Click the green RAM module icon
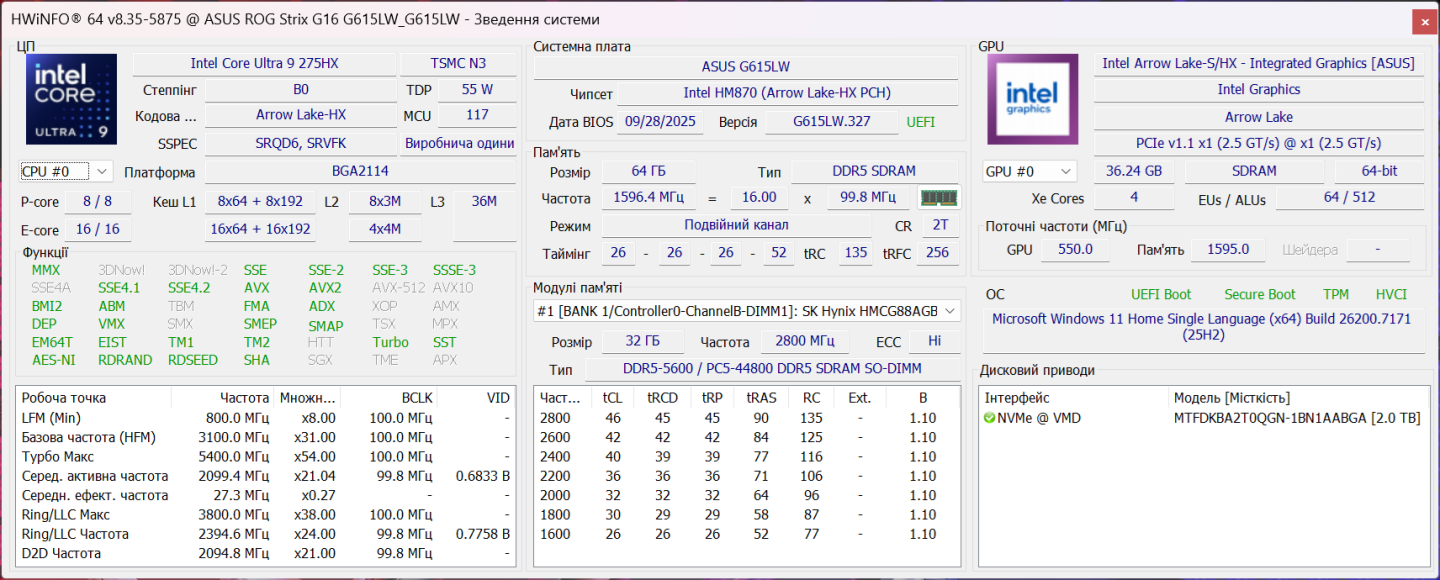 [938, 198]
